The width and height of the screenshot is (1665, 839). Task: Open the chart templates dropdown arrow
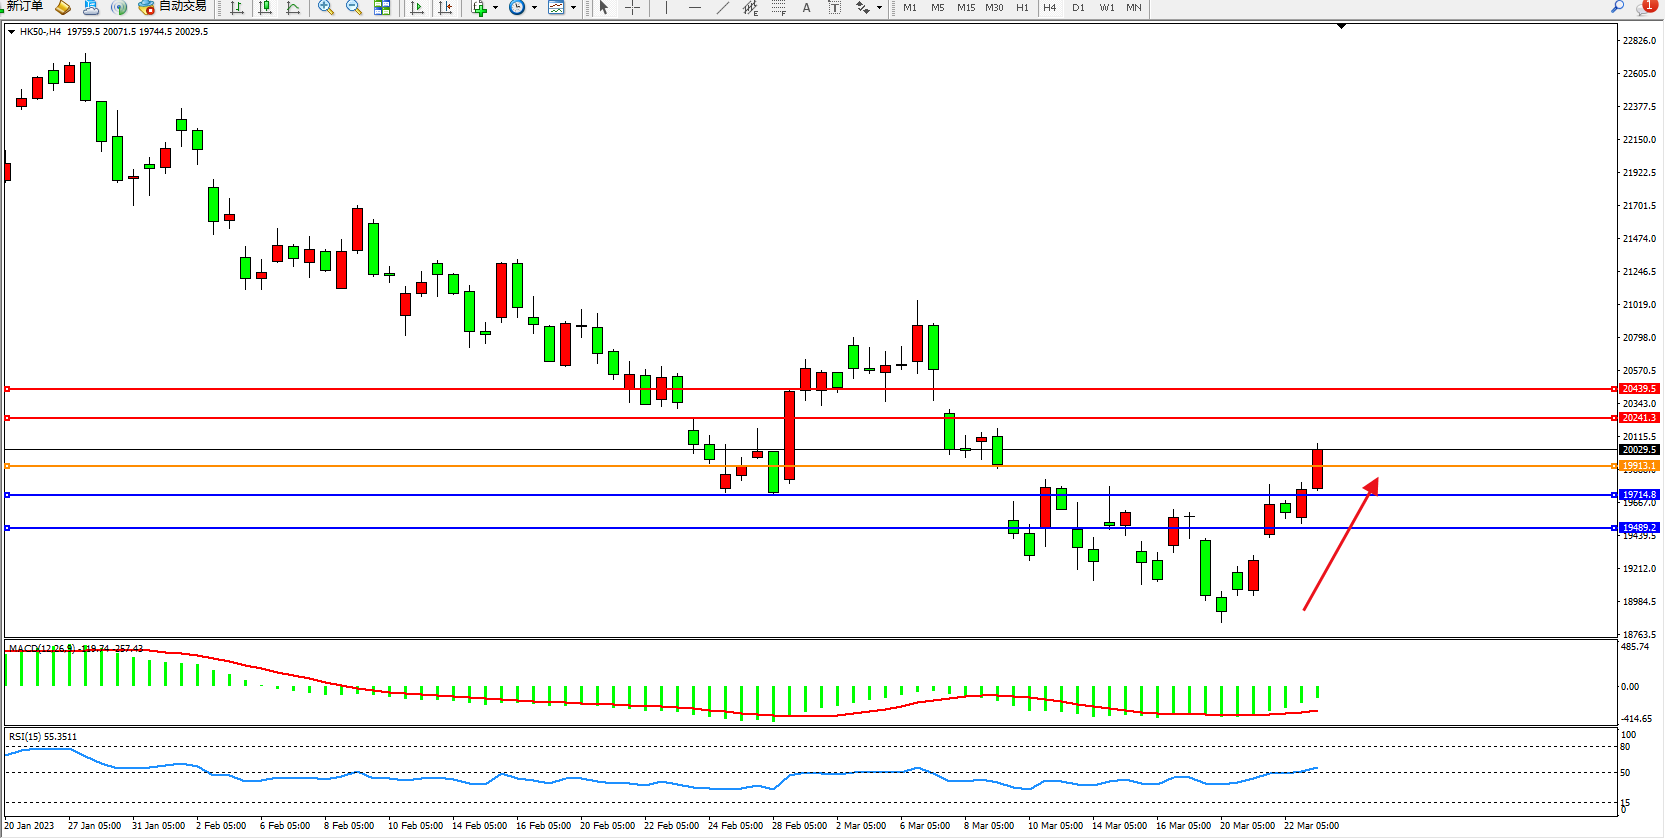click(573, 8)
